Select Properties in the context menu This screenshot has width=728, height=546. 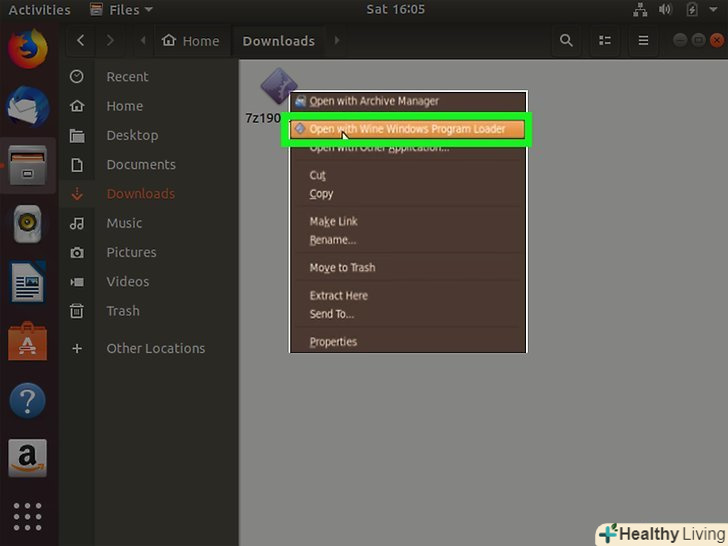[408, 342]
